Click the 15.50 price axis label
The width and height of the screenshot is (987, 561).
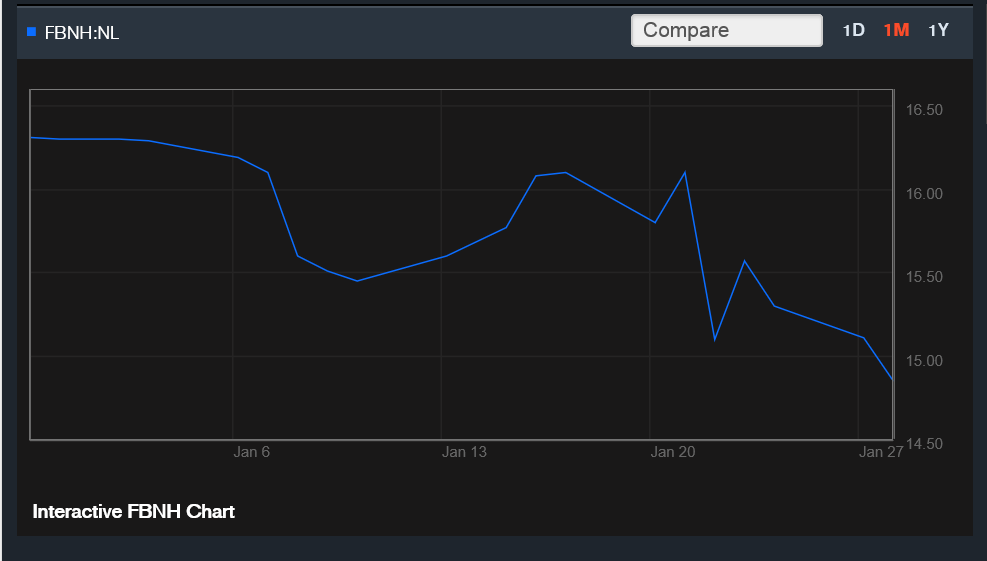click(x=924, y=276)
